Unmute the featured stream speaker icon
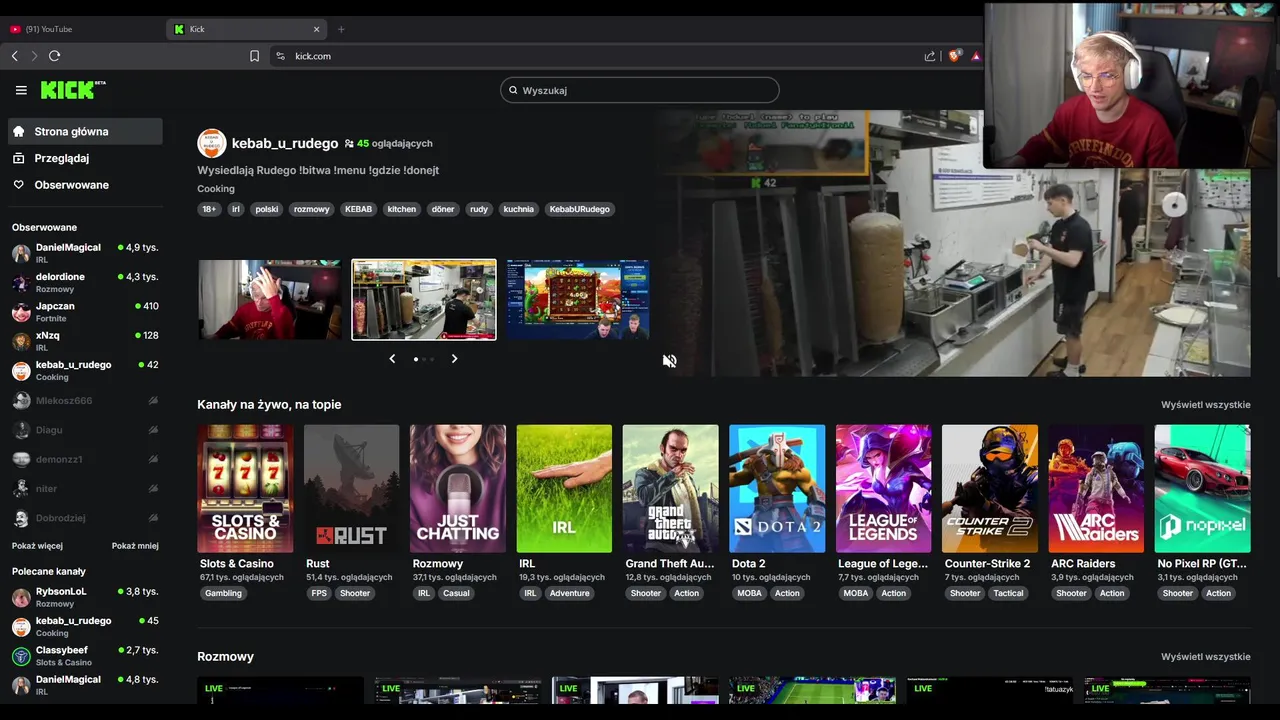Image resolution: width=1280 pixels, height=720 pixels. [x=669, y=361]
